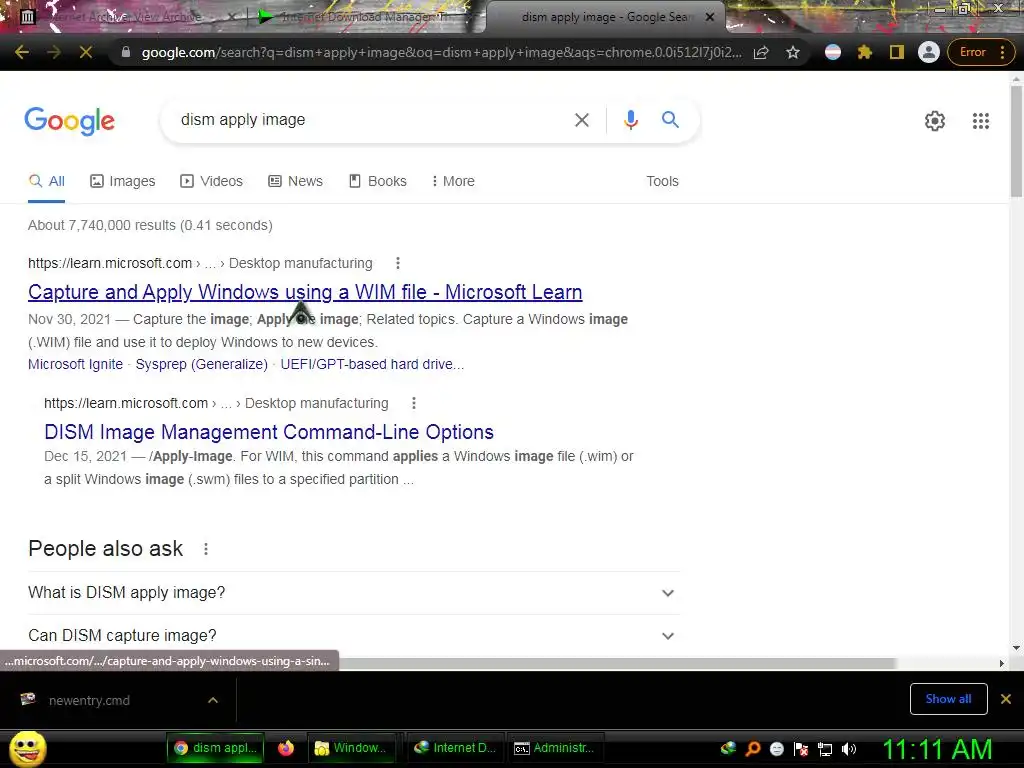
Task: Launch Firefox from the taskbar
Action: (286, 748)
